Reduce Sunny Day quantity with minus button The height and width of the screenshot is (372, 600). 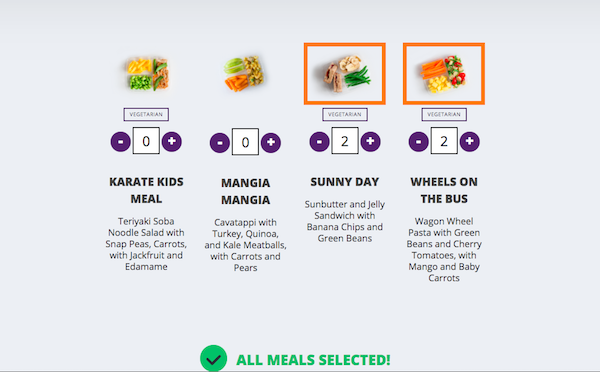point(319,142)
